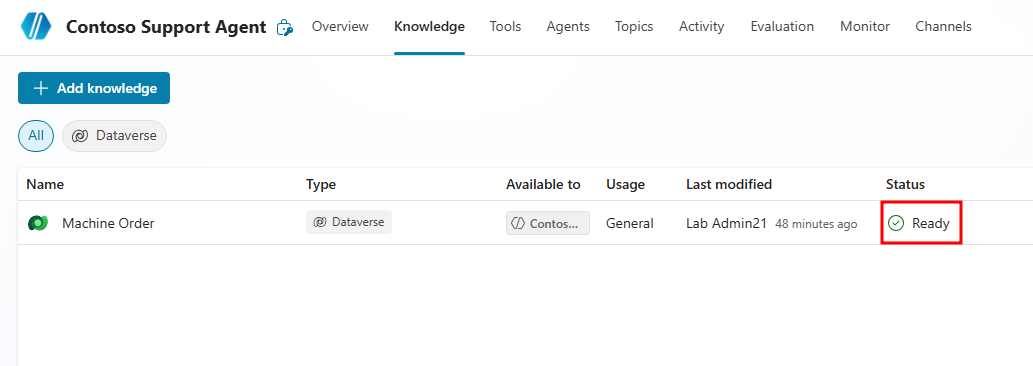Switch to the Tools tab
Image resolution: width=1033 pixels, height=366 pixels.
click(x=505, y=26)
